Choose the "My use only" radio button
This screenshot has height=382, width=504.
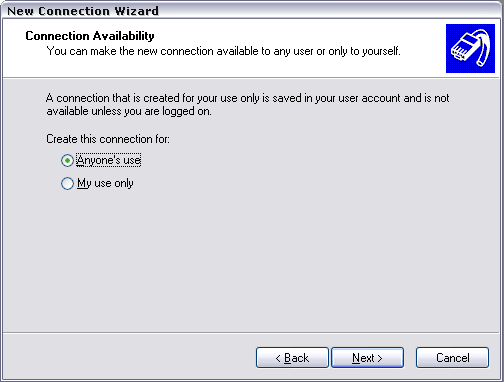pos(67,183)
